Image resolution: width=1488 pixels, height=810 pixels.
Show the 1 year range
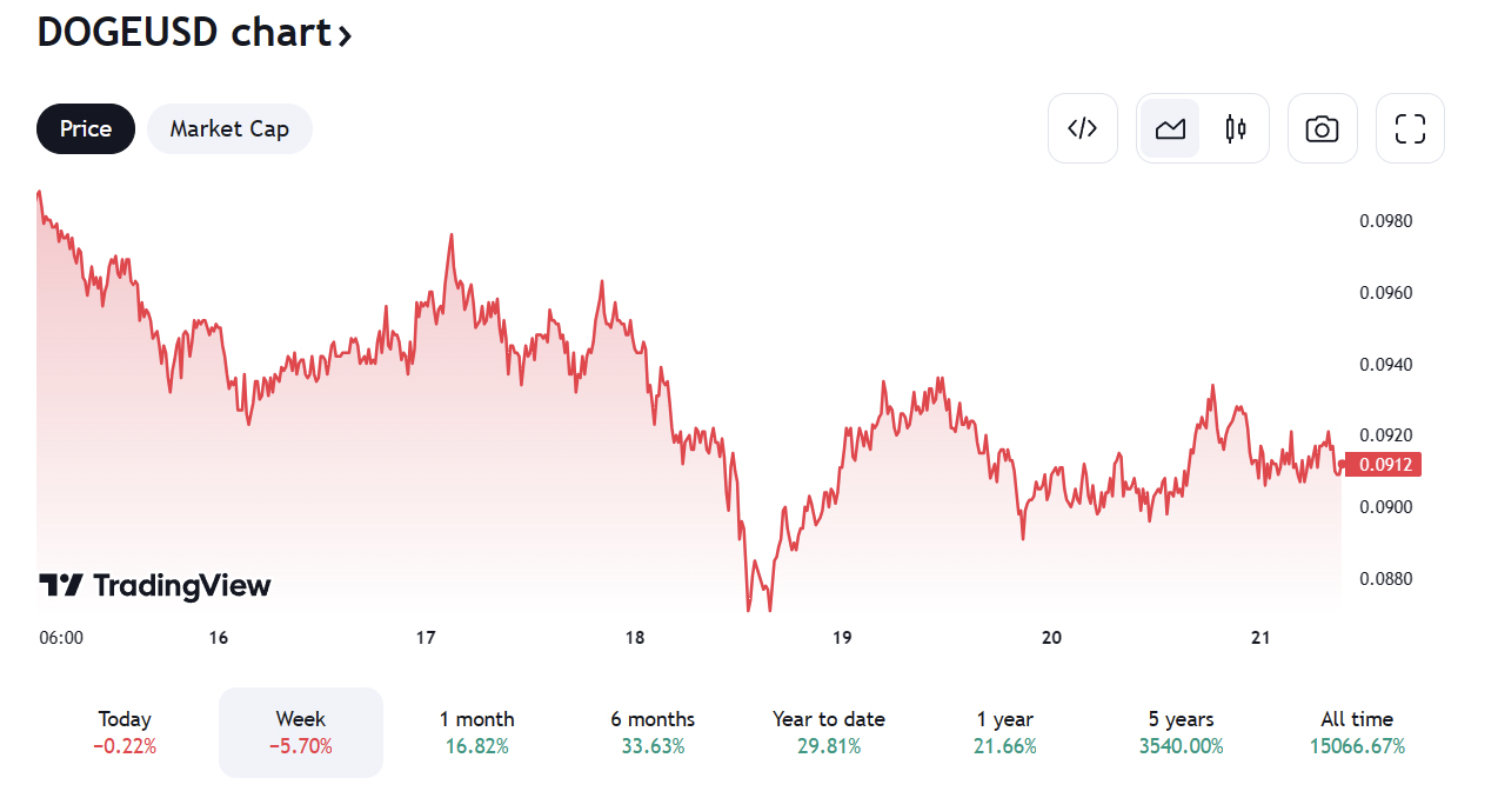point(1005,732)
